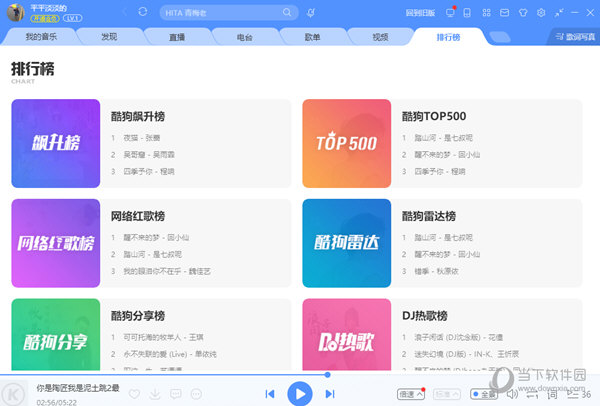The height and width of the screenshot is (406, 600).
Task: Open the DJ热歌 pink cover
Action: tap(347, 334)
